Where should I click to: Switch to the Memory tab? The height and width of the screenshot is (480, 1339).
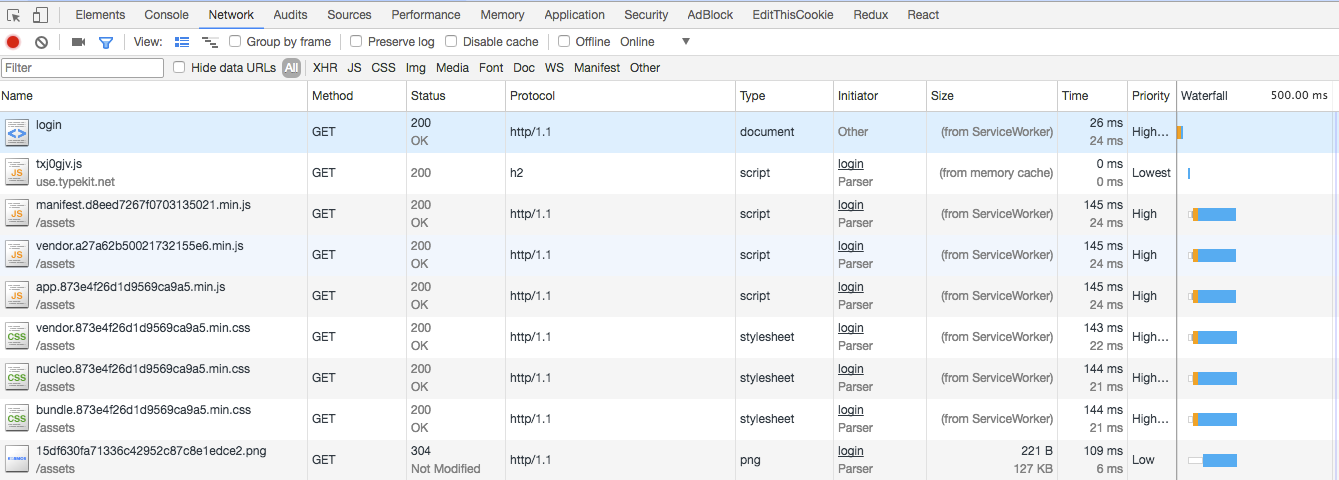pyautogui.click(x=502, y=15)
